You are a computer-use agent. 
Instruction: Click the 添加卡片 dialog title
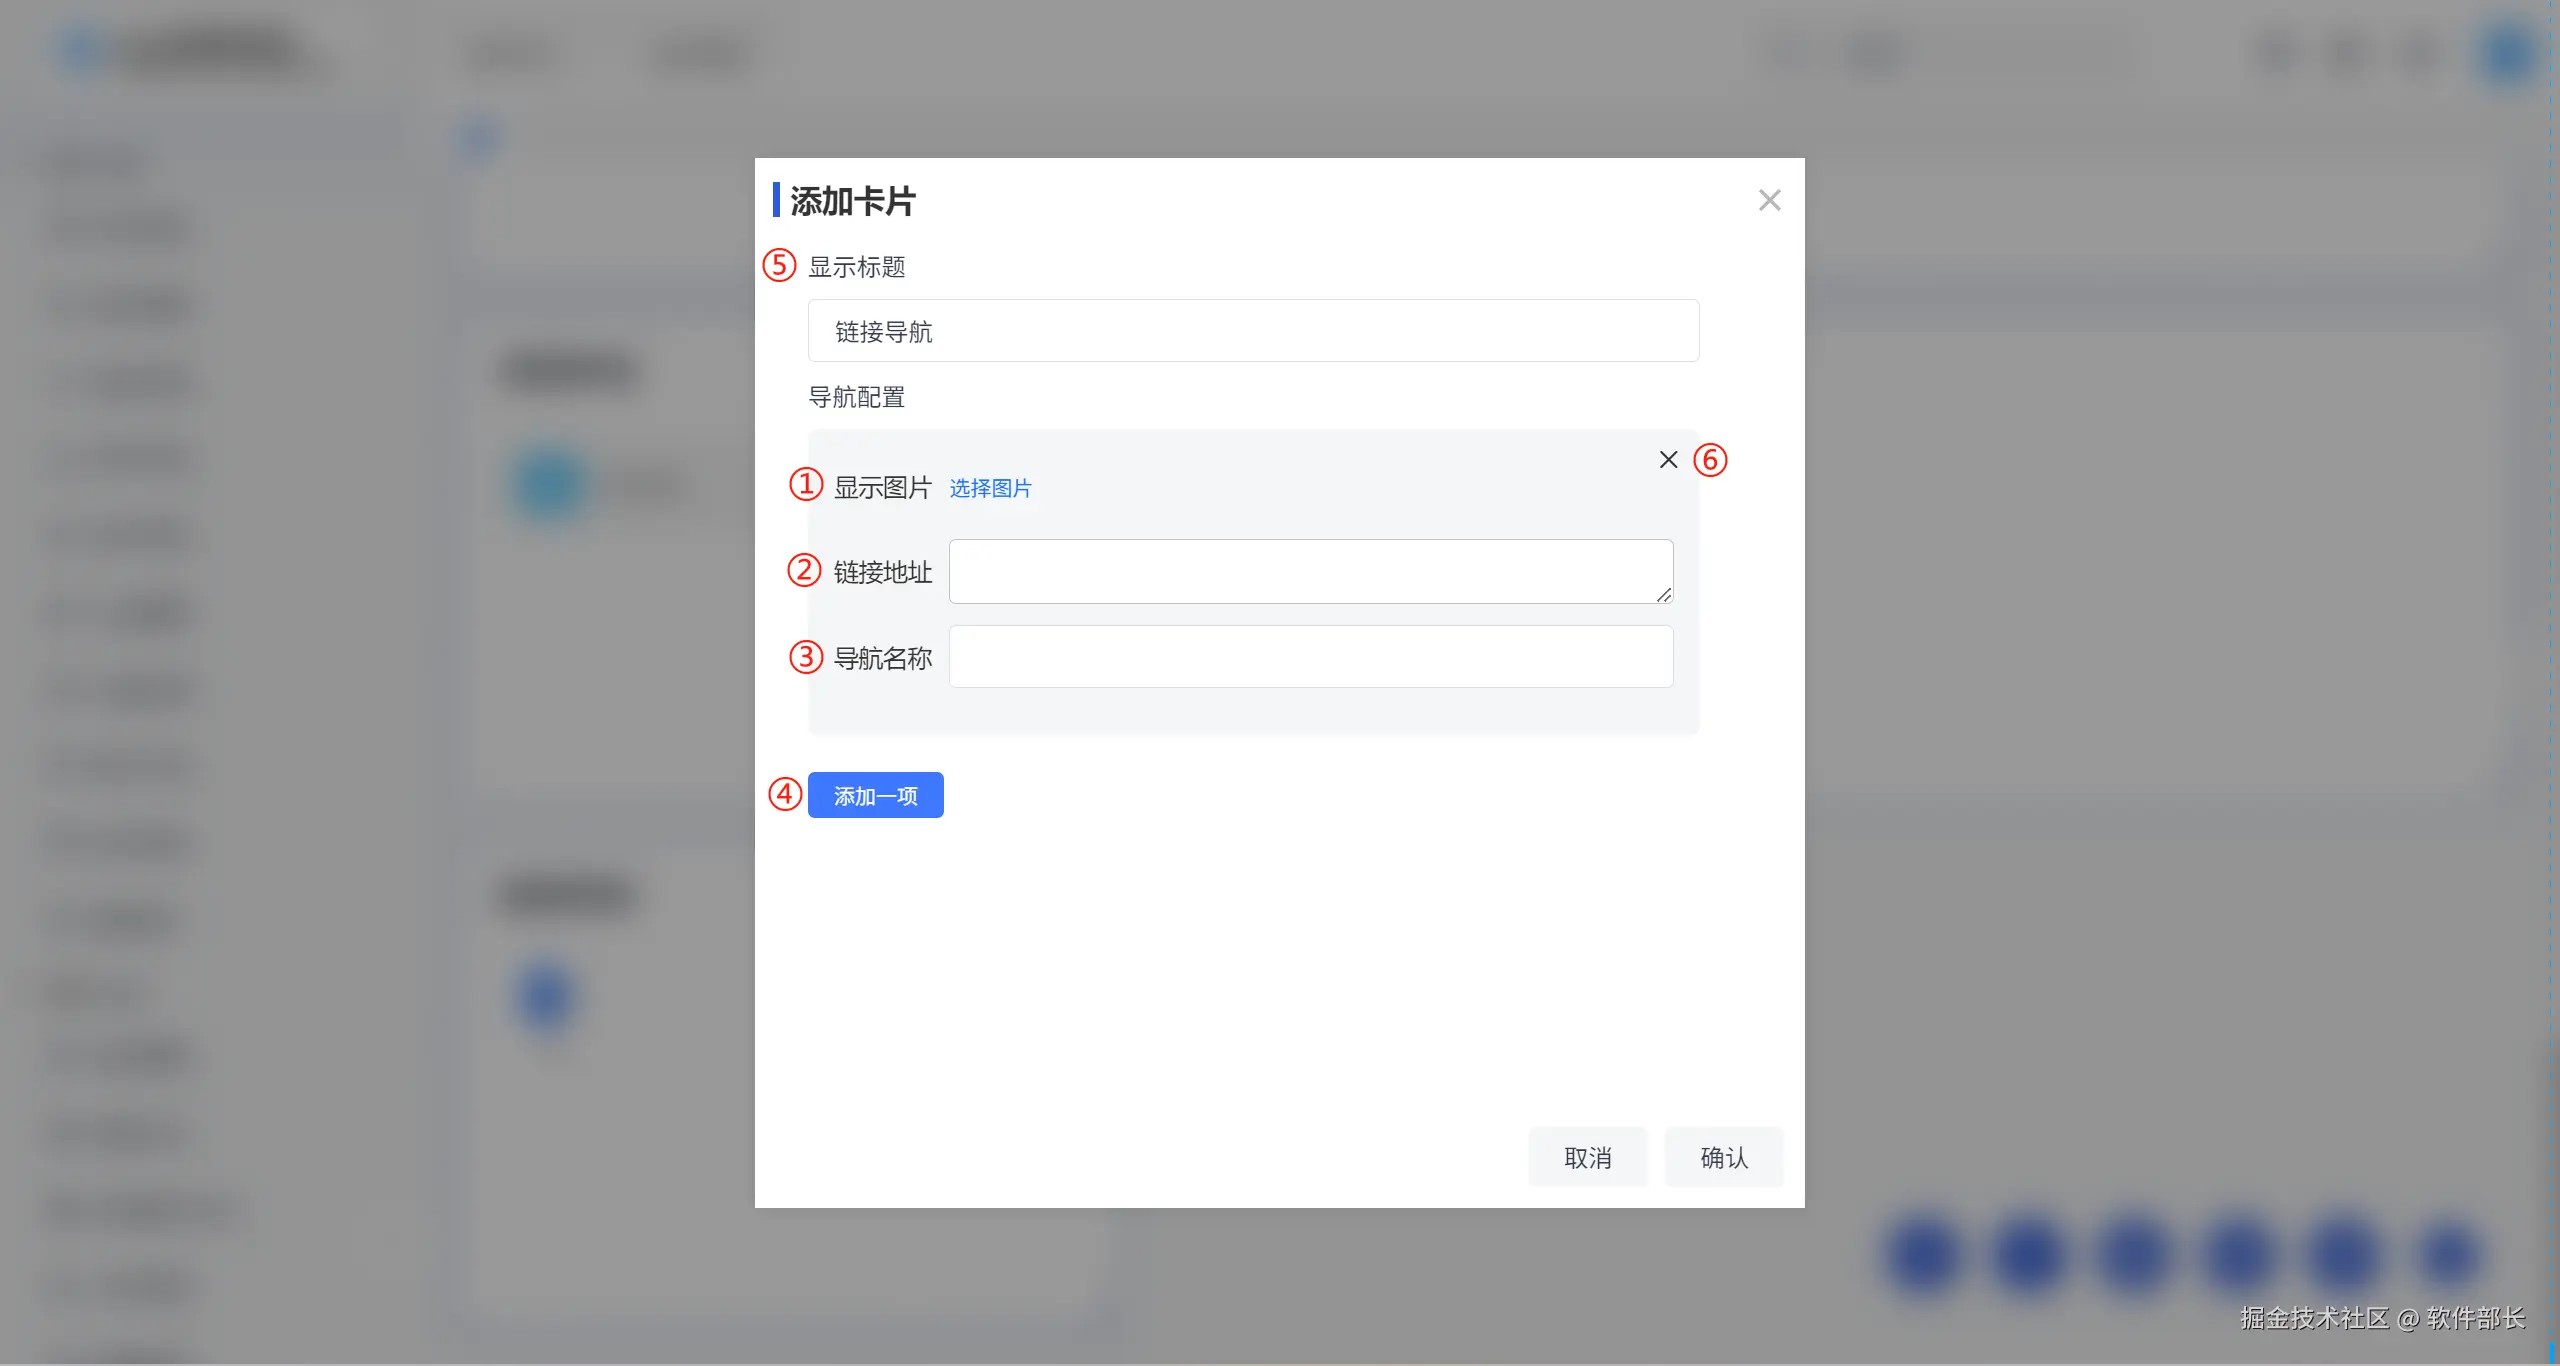(852, 201)
